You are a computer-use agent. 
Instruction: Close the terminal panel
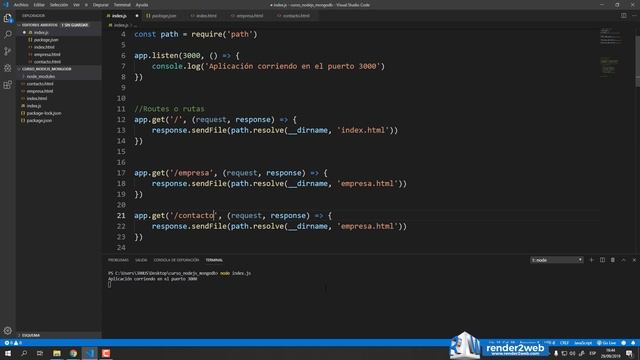point(634,260)
